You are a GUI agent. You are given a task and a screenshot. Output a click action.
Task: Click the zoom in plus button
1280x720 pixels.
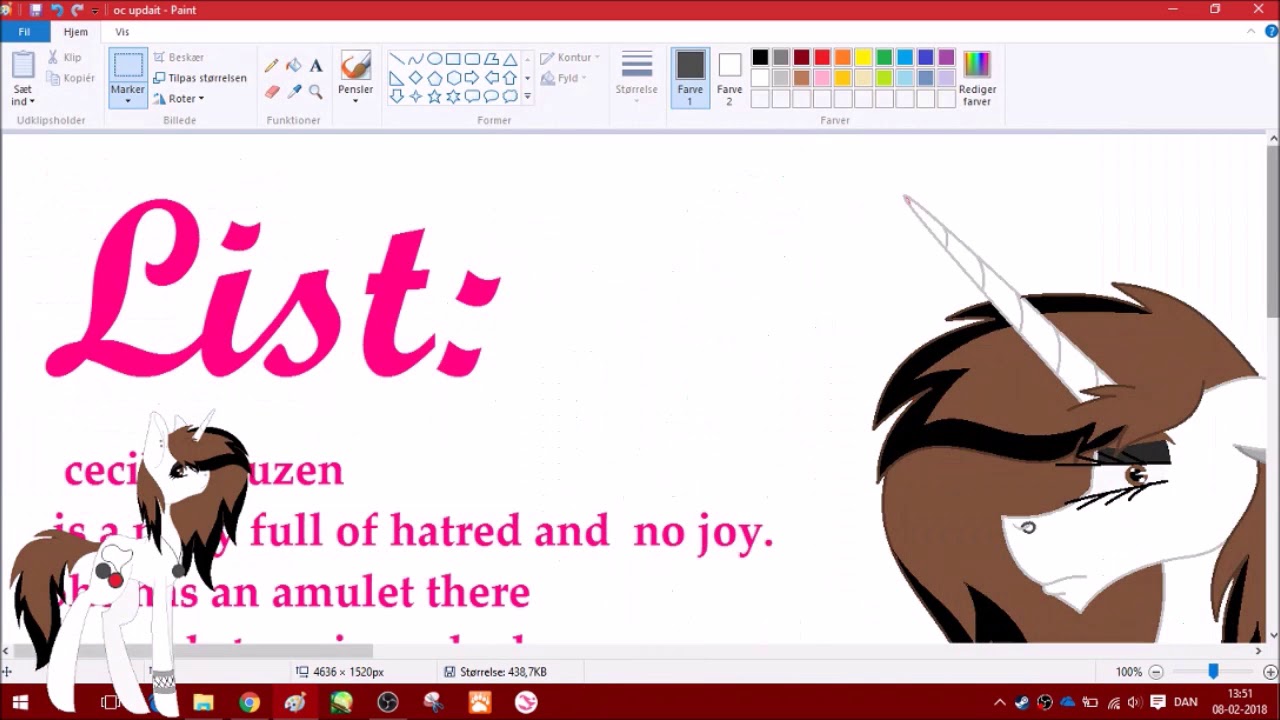(1270, 672)
